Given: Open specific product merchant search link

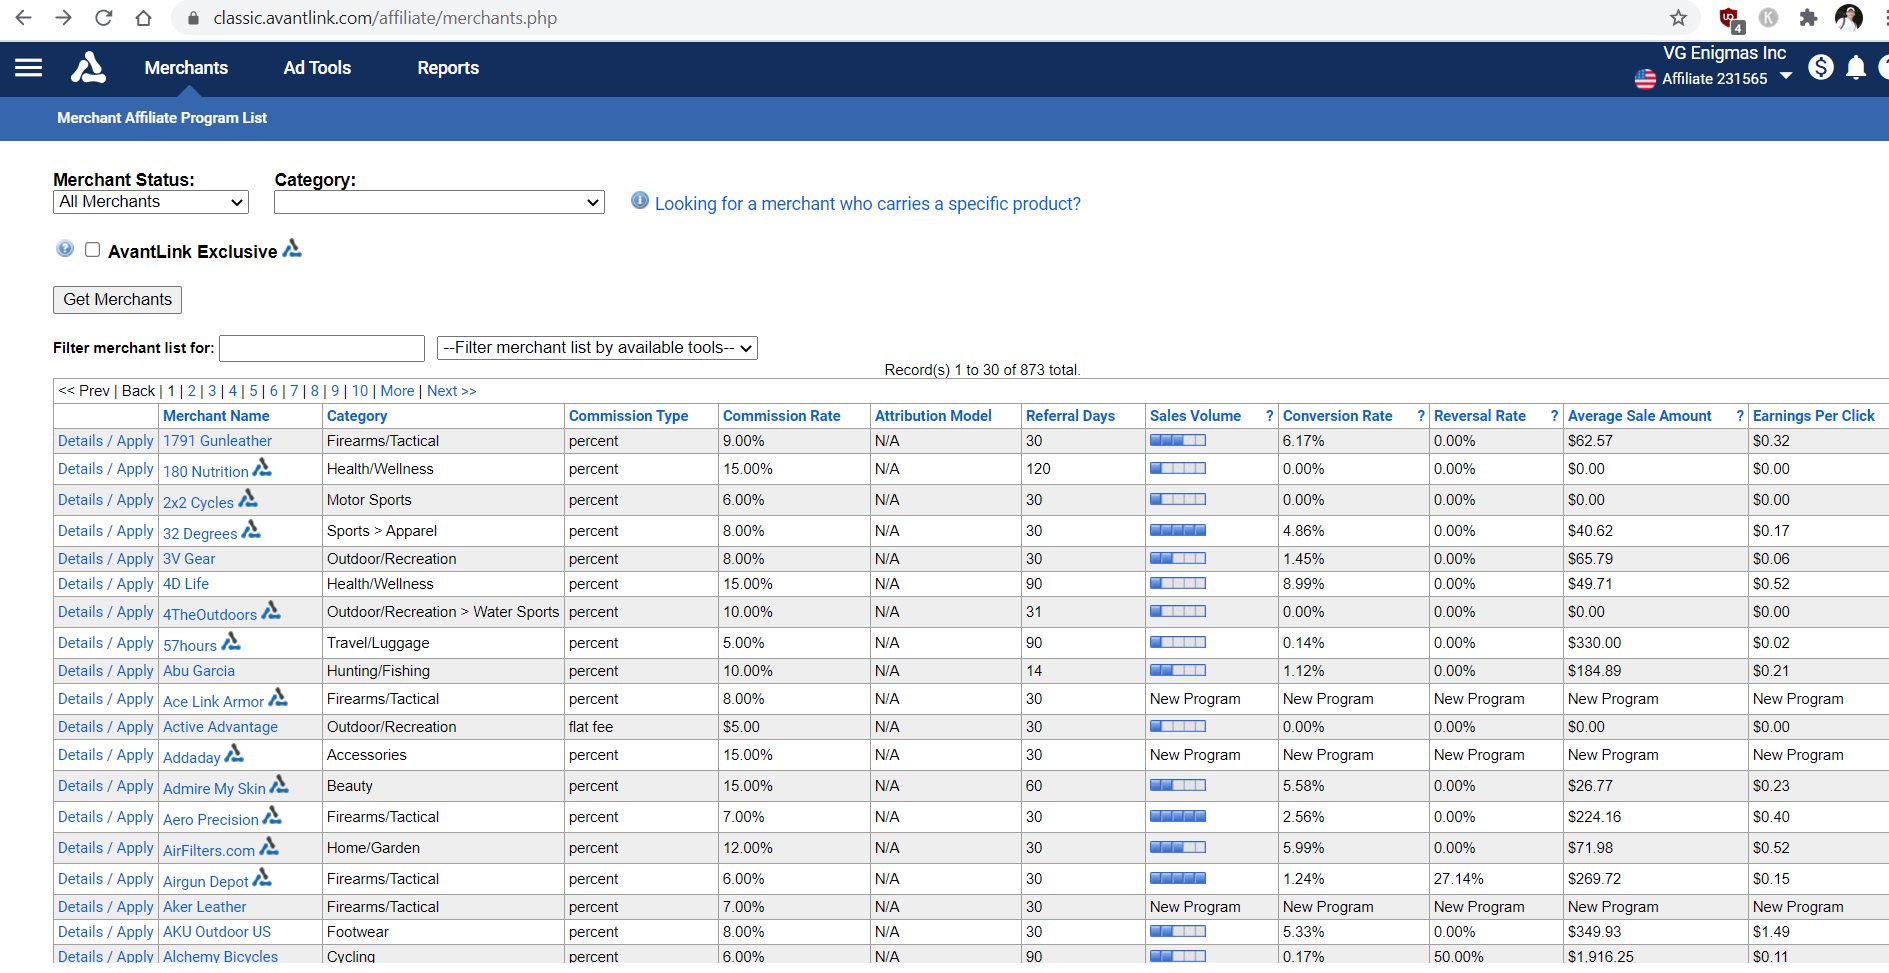Looking at the screenshot, I should coord(868,204).
